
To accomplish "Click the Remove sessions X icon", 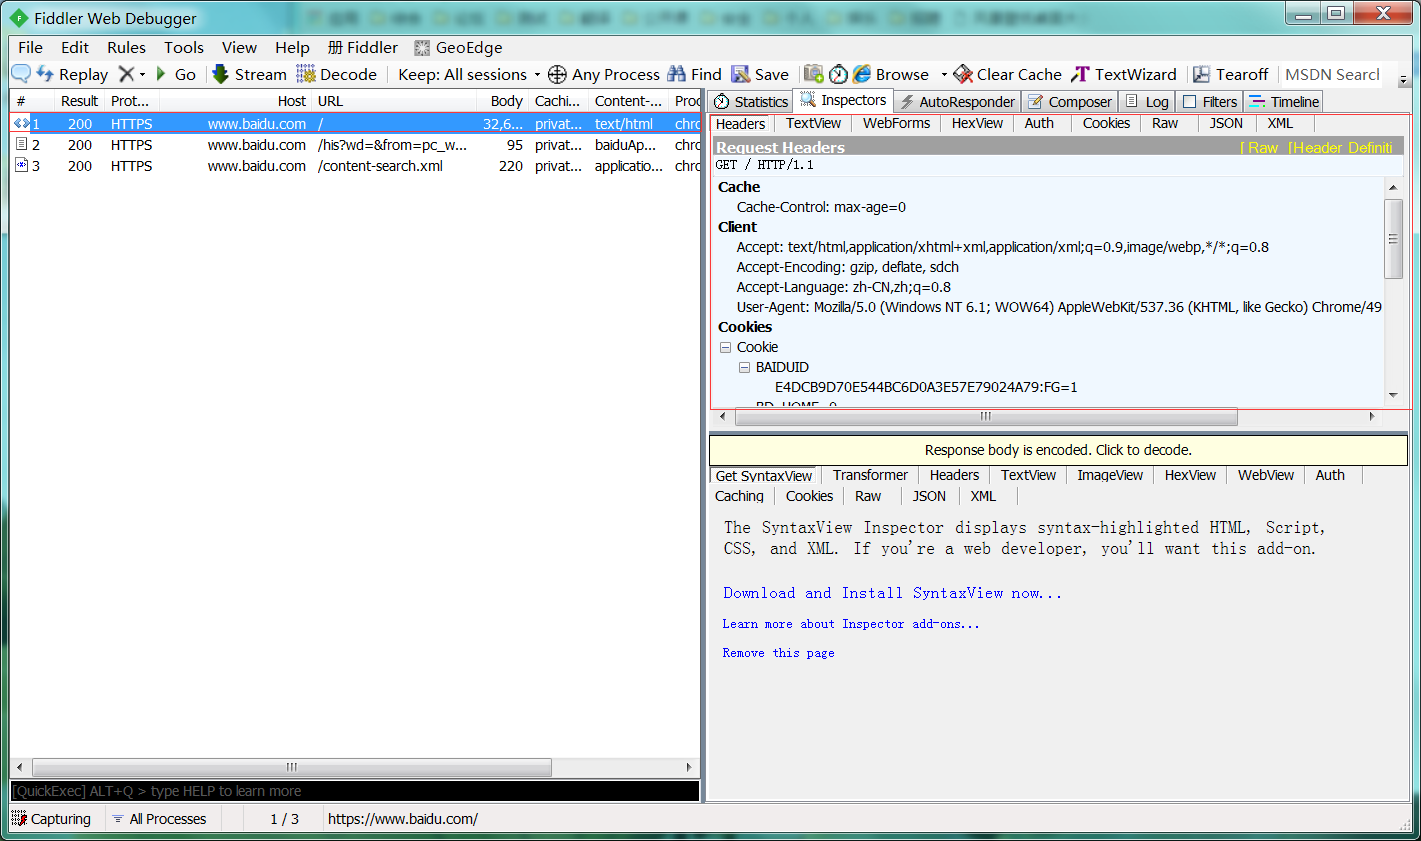I will [126, 74].
